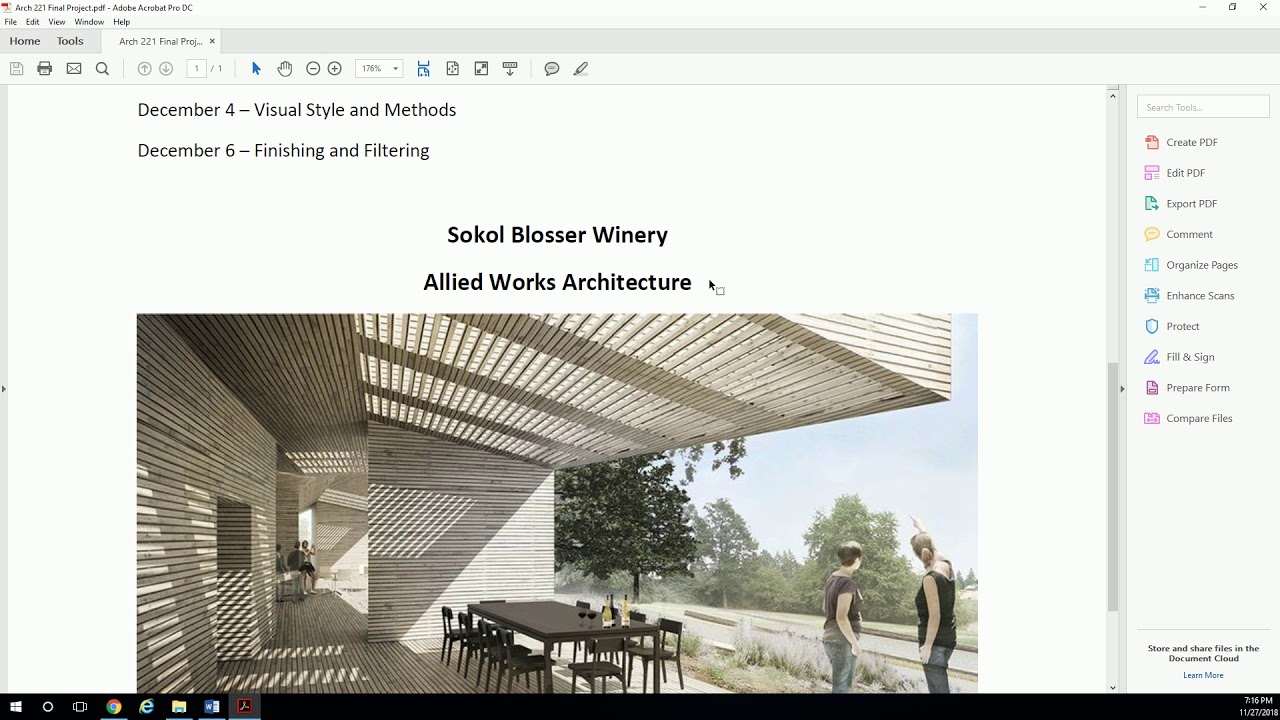Choose the Selection arrow tool
The height and width of the screenshot is (720, 1280).
pos(256,69)
